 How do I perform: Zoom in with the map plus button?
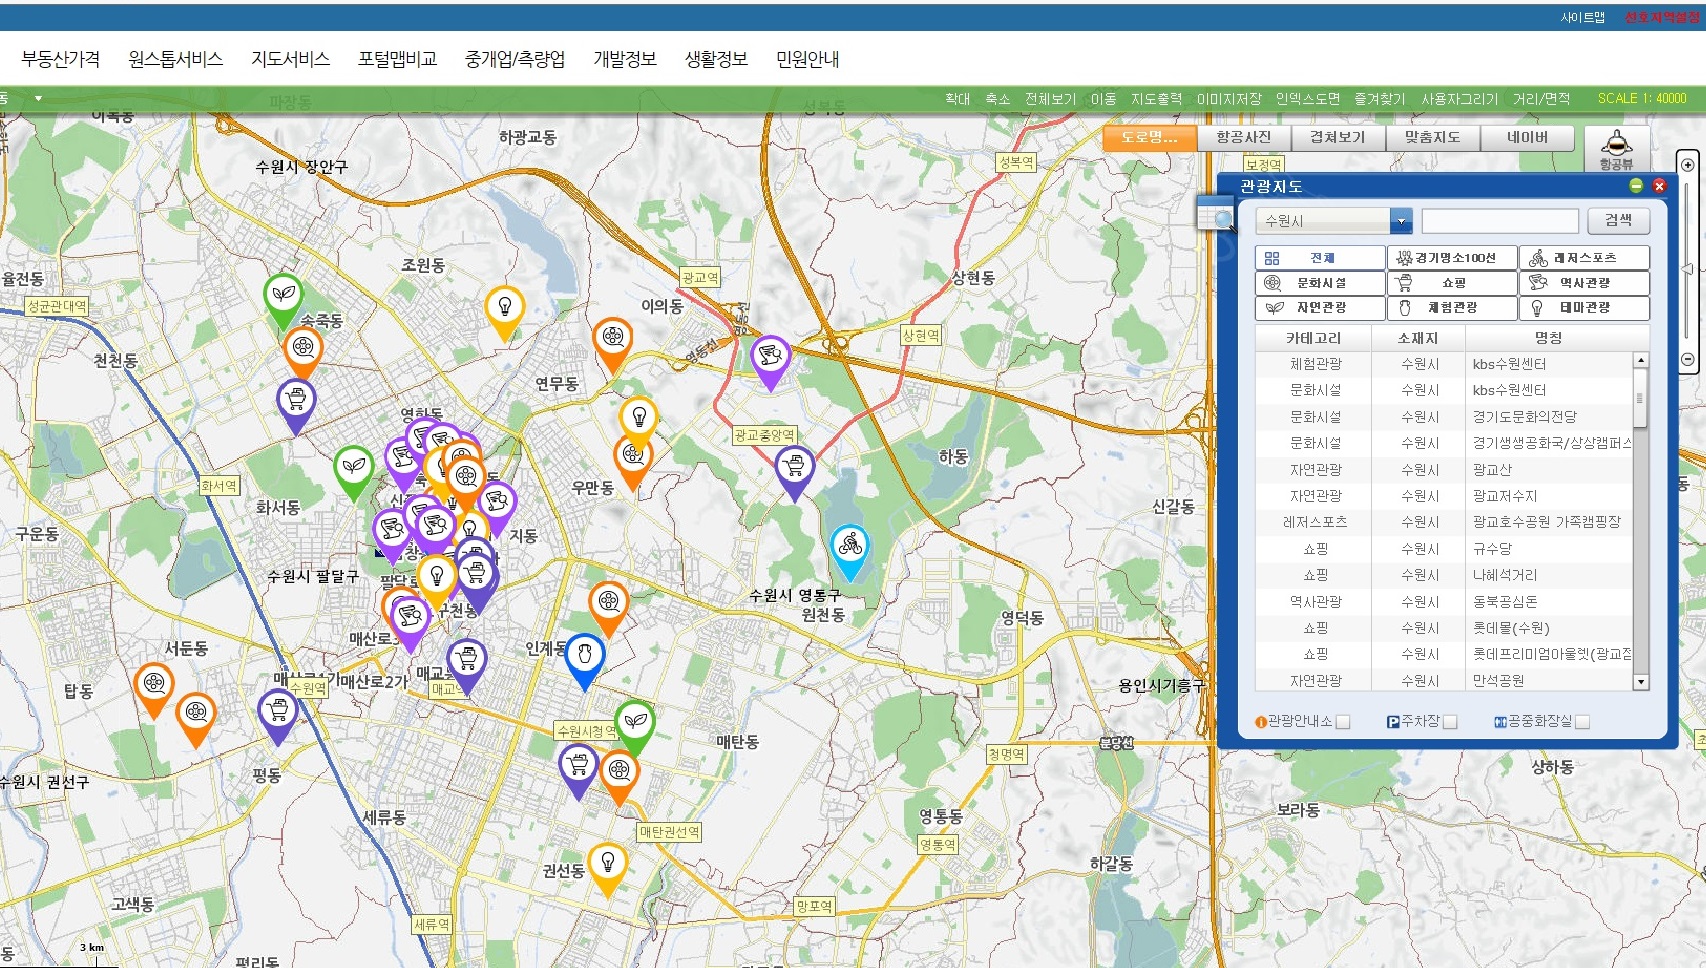pos(1687,165)
